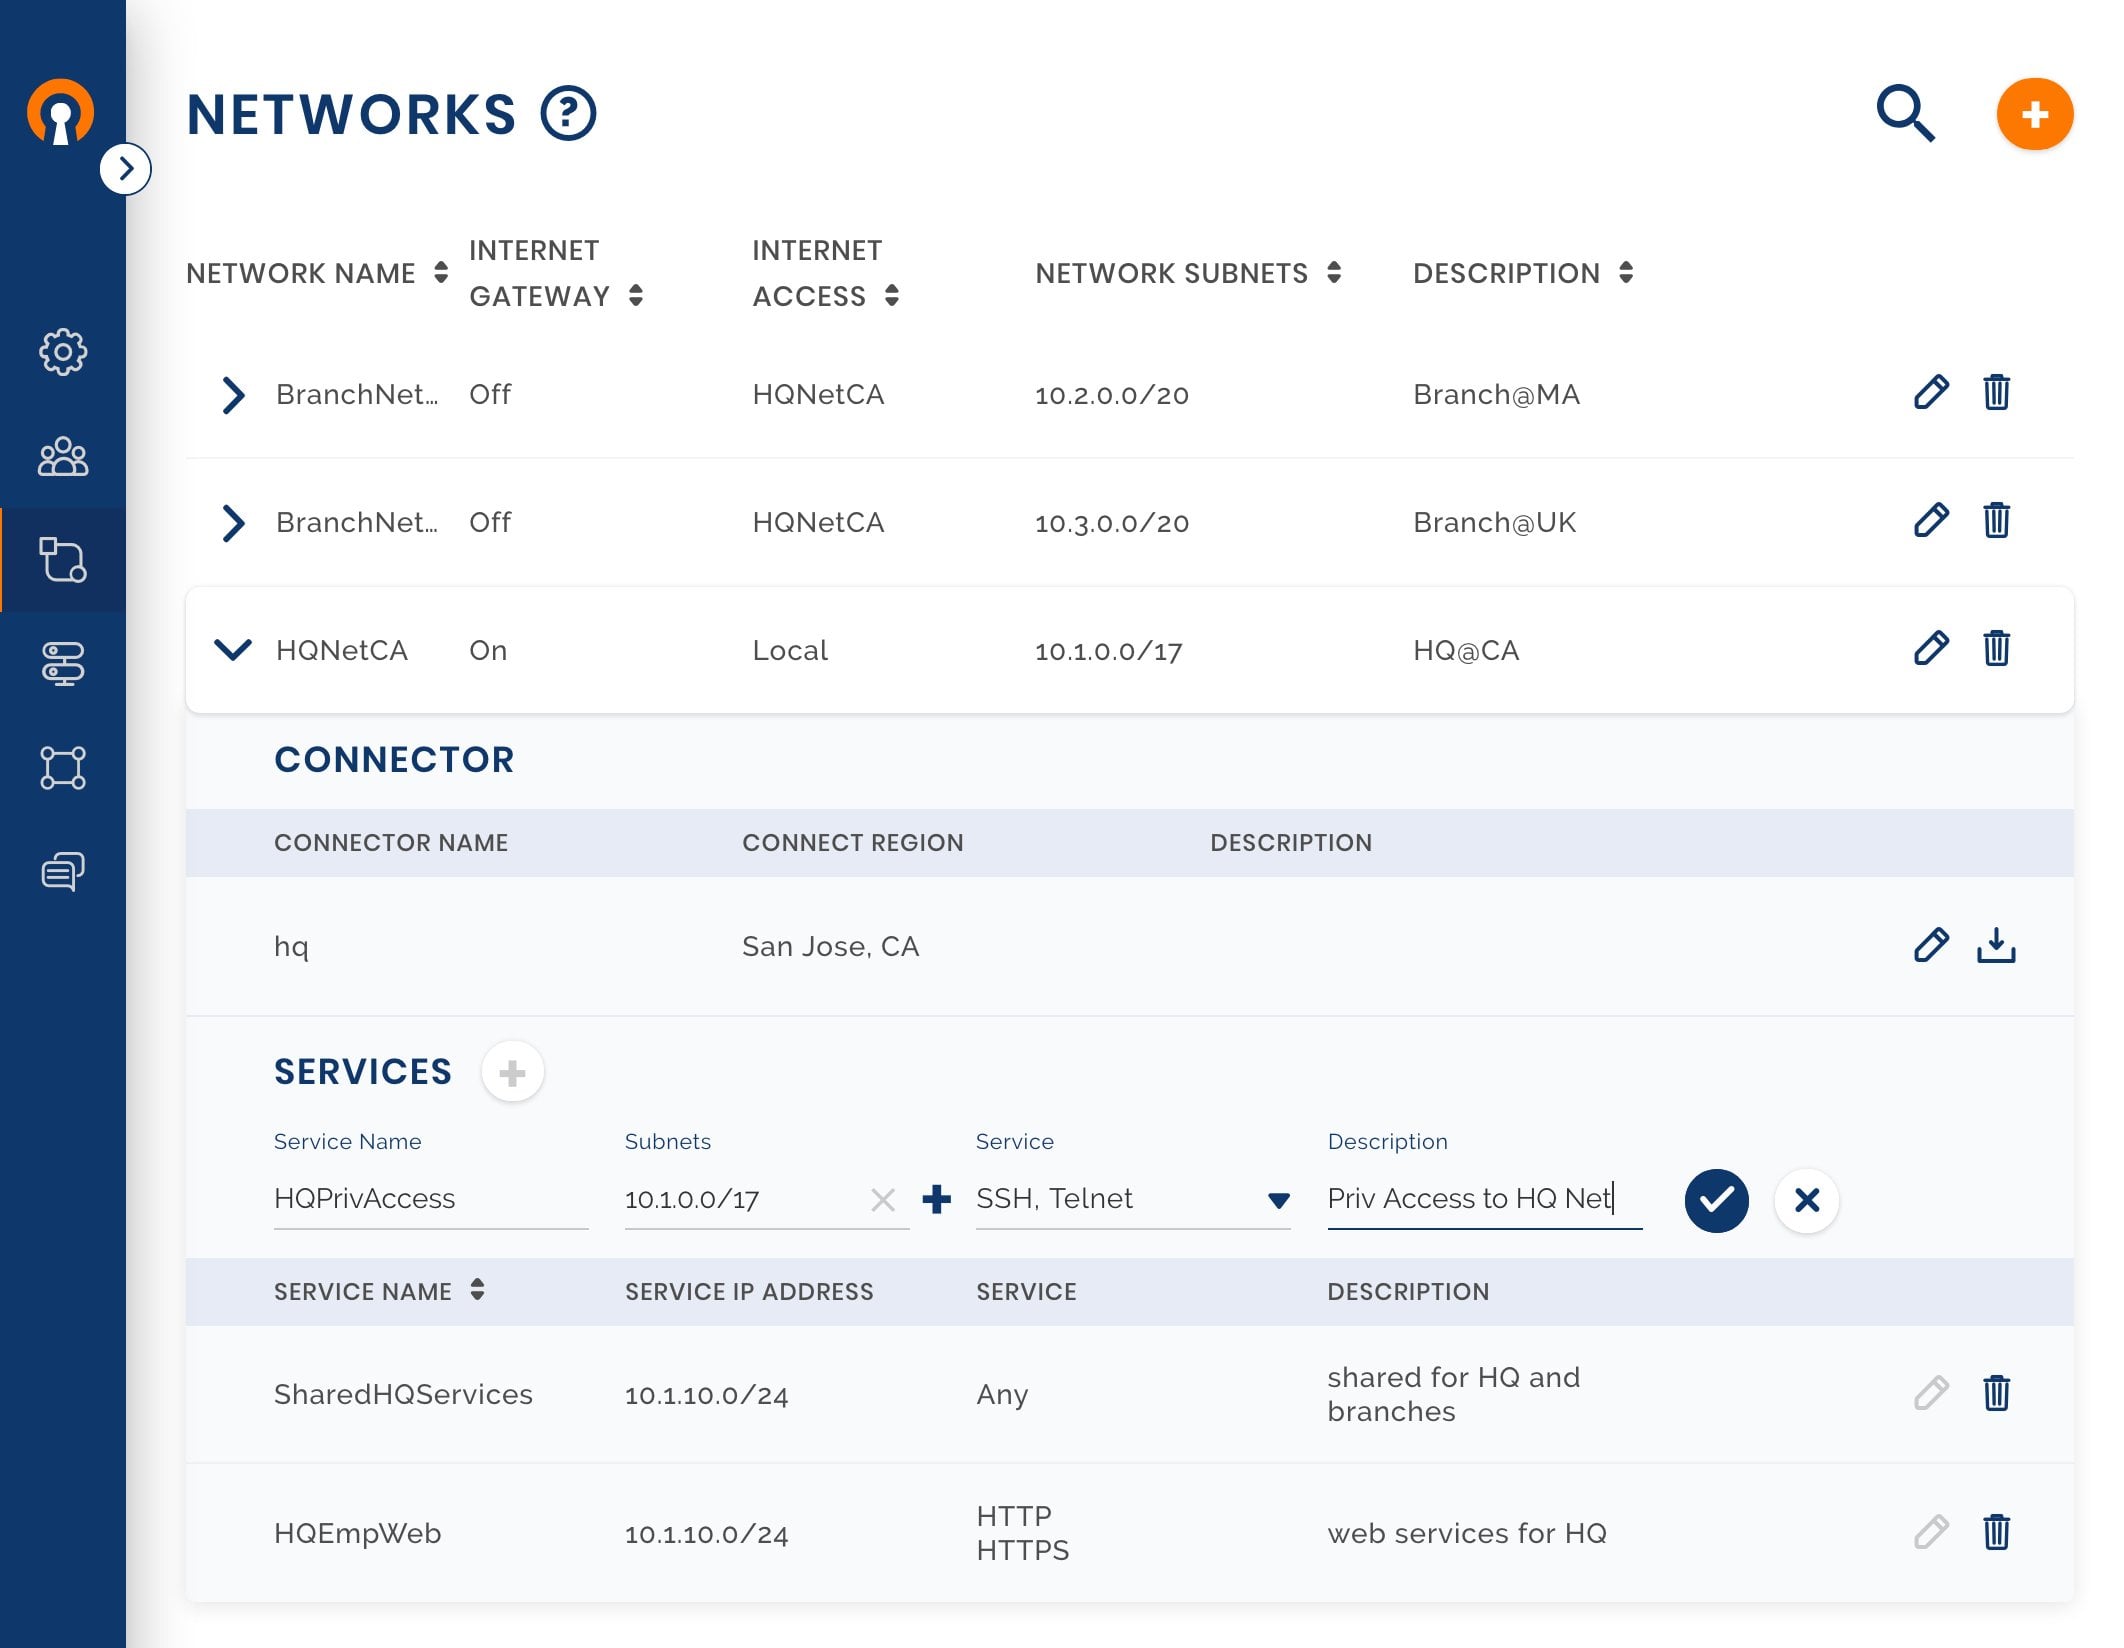
Task: Sort by Network Name column
Action: tap(441, 273)
